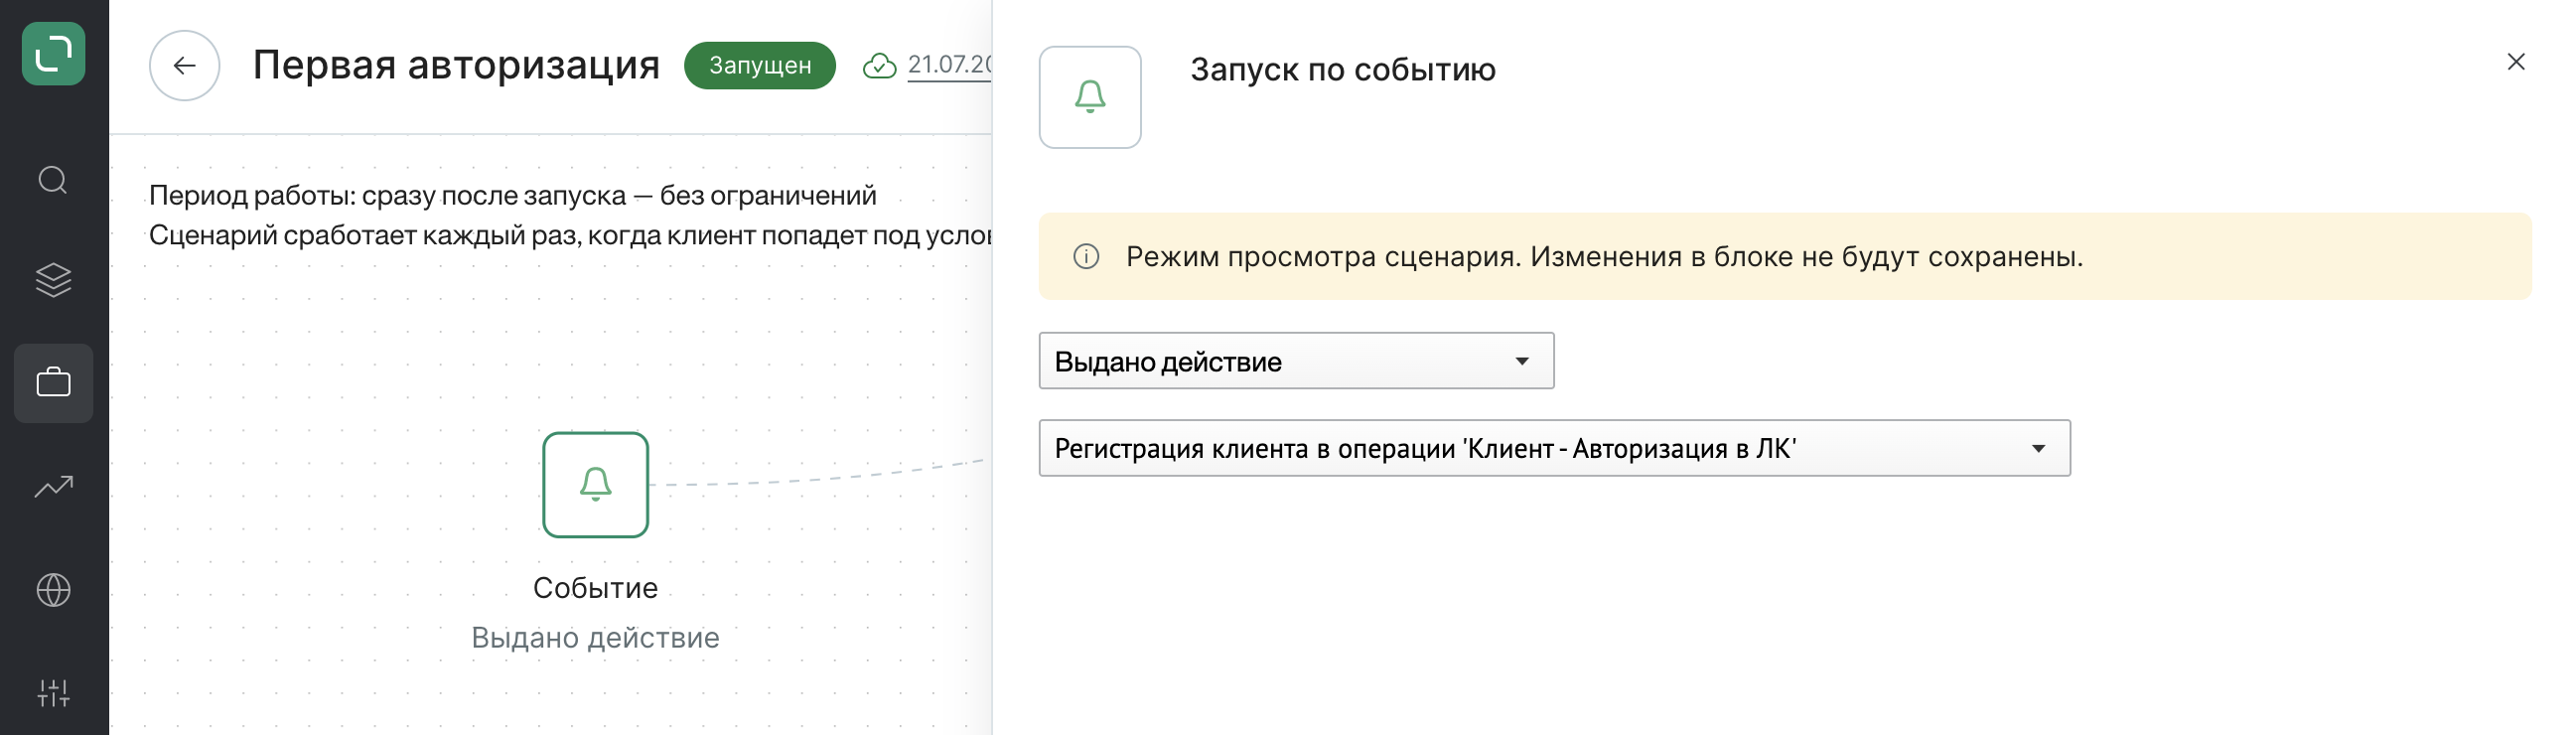Click the info icon in the warning banner
This screenshot has height=735, width=2576.
tap(1086, 257)
